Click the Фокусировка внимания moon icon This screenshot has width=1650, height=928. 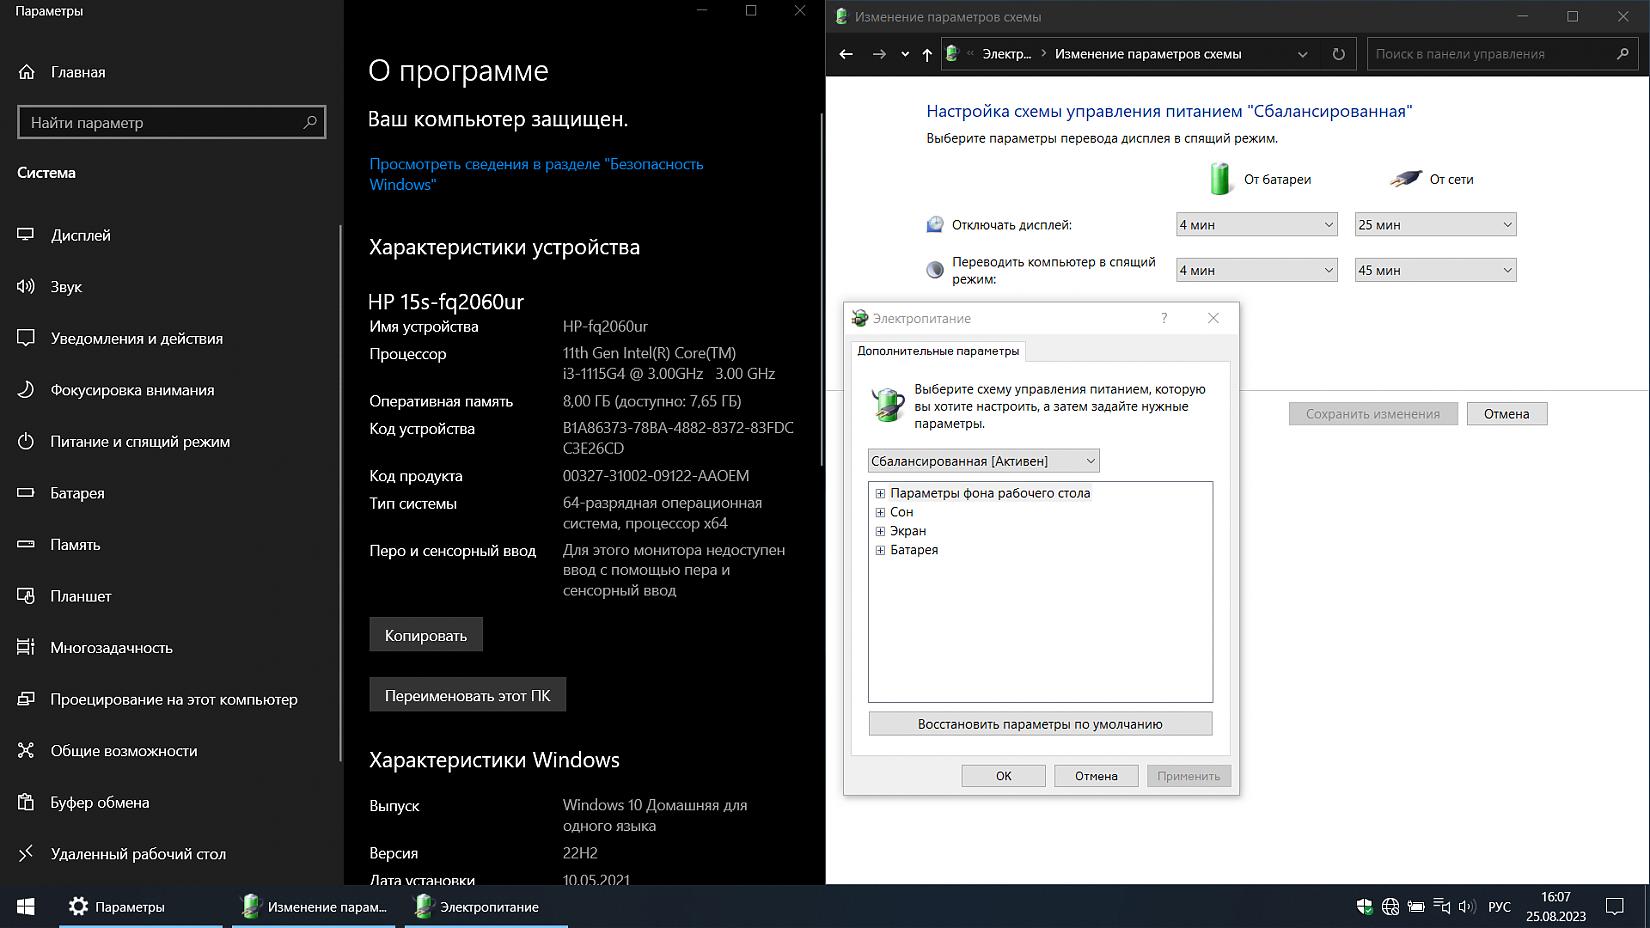26,390
